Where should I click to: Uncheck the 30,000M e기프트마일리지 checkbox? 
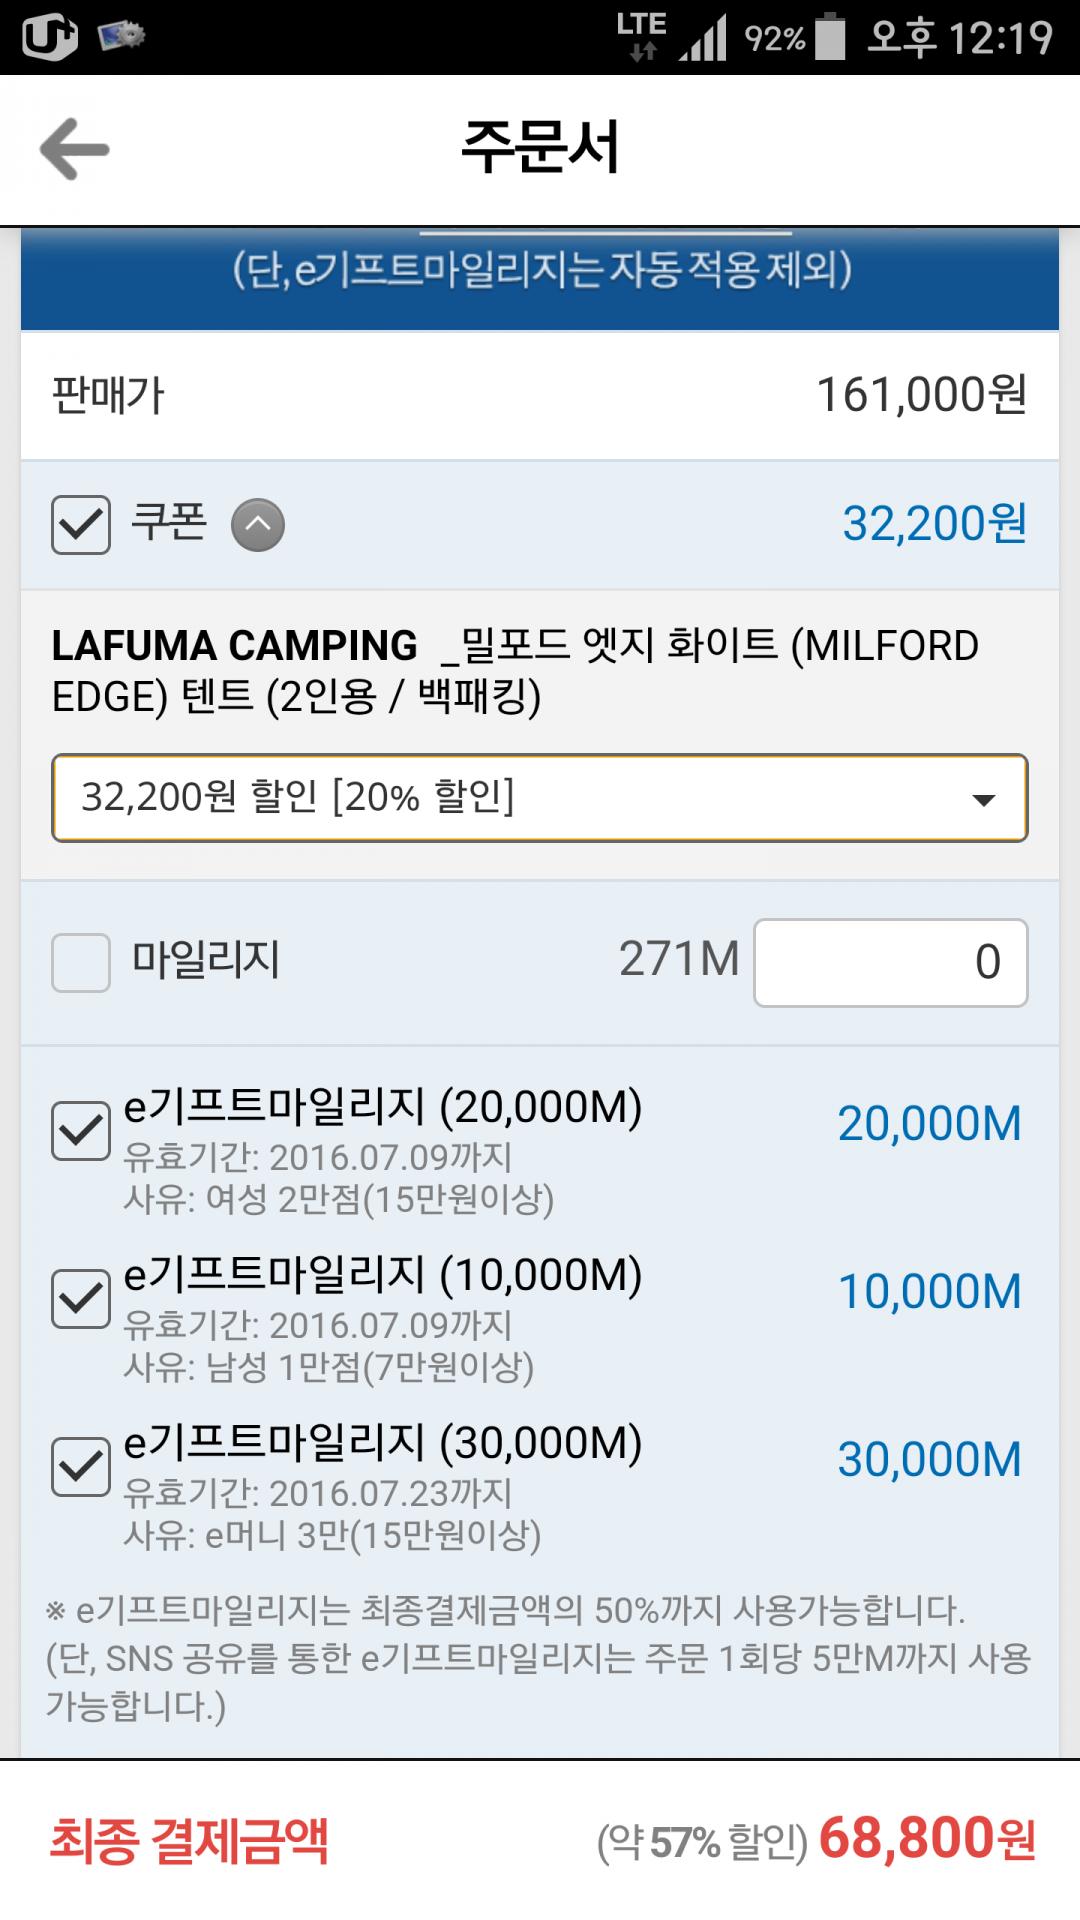(81, 1467)
